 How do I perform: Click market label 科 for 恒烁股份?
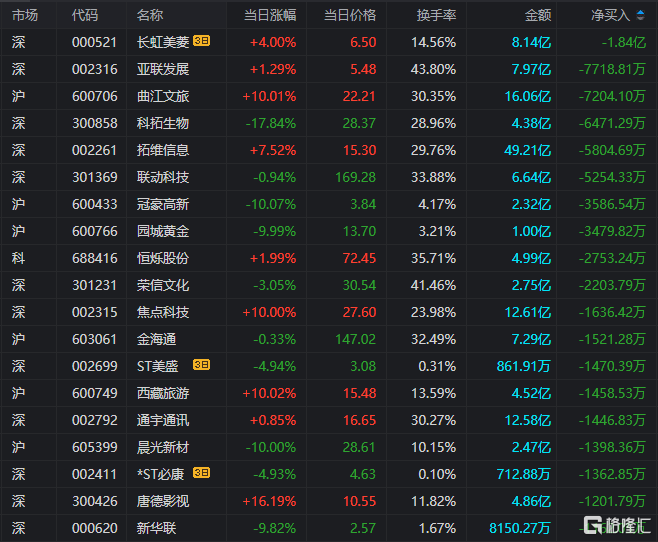pos(18,258)
